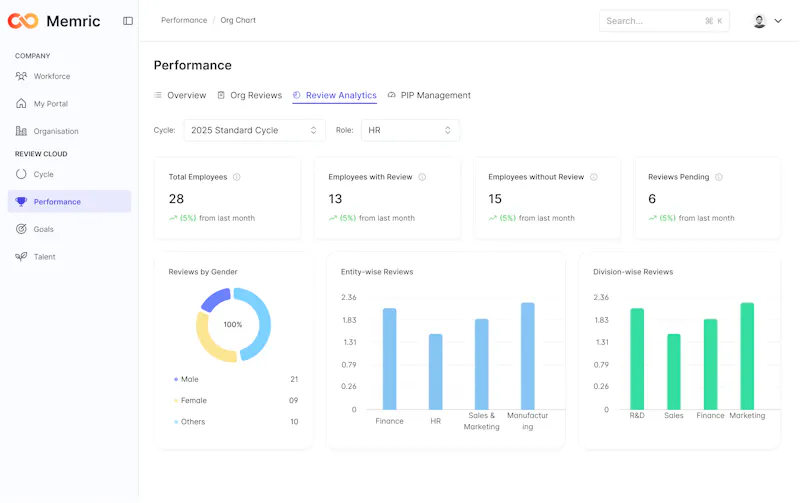Image resolution: width=800 pixels, height=503 pixels.
Task: Click the Goals target icon
Action: coord(21,229)
